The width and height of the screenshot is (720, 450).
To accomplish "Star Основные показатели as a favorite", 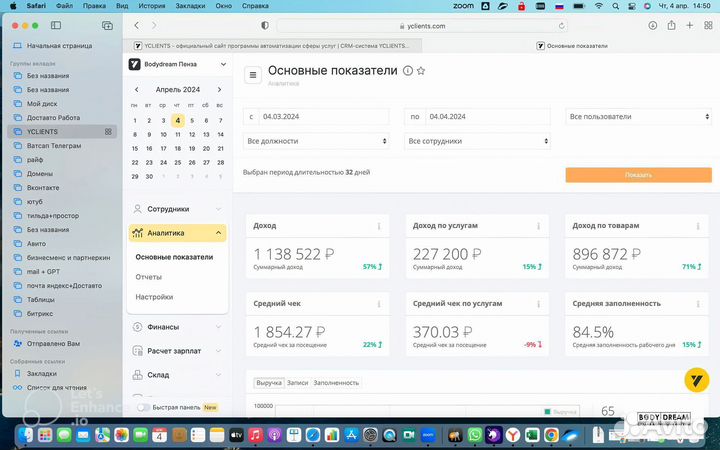I will pos(421,71).
